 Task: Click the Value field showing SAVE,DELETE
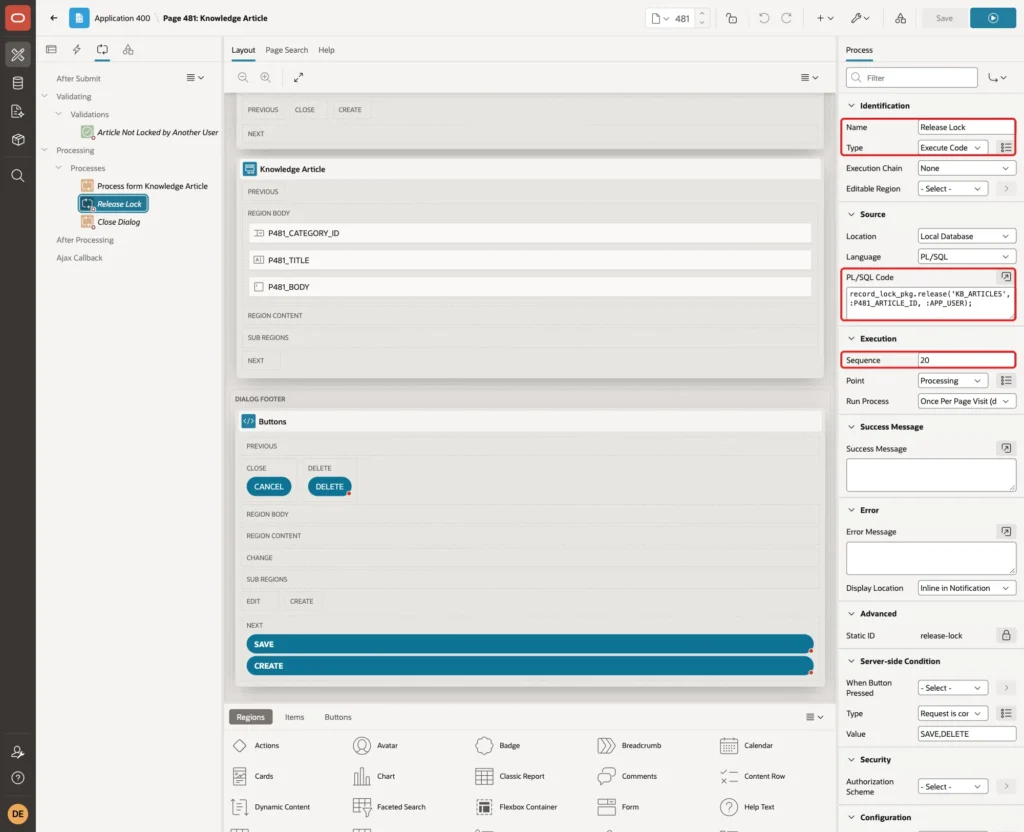click(966, 733)
